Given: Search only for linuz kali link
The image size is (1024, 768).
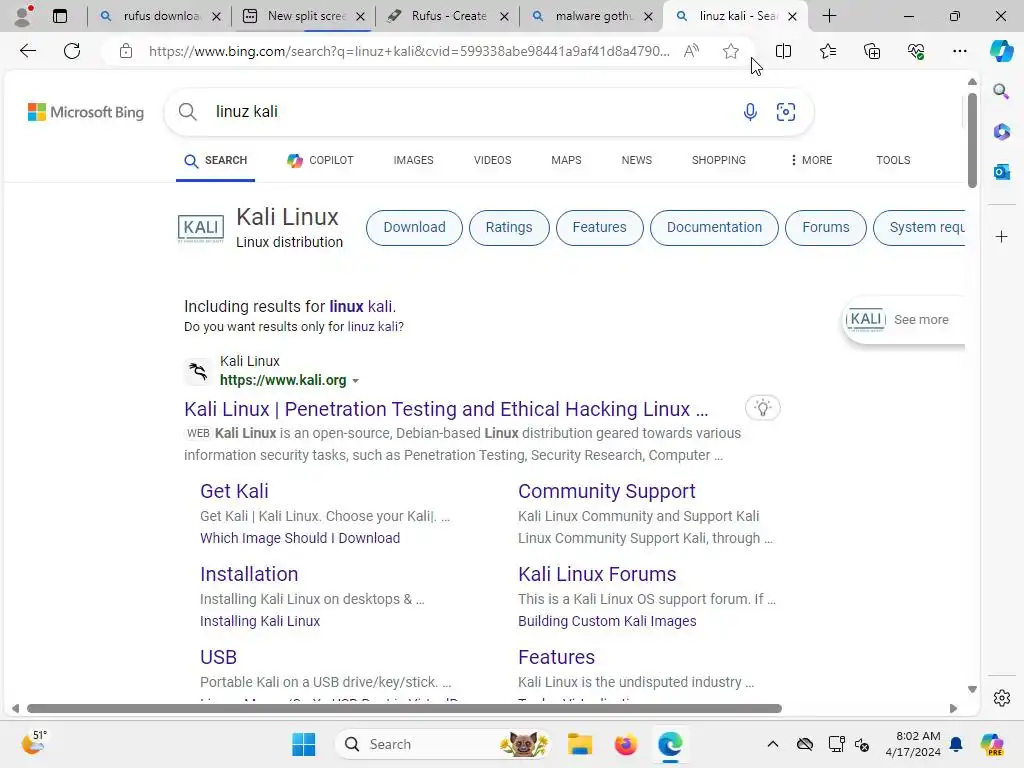Looking at the screenshot, I should [x=374, y=327].
